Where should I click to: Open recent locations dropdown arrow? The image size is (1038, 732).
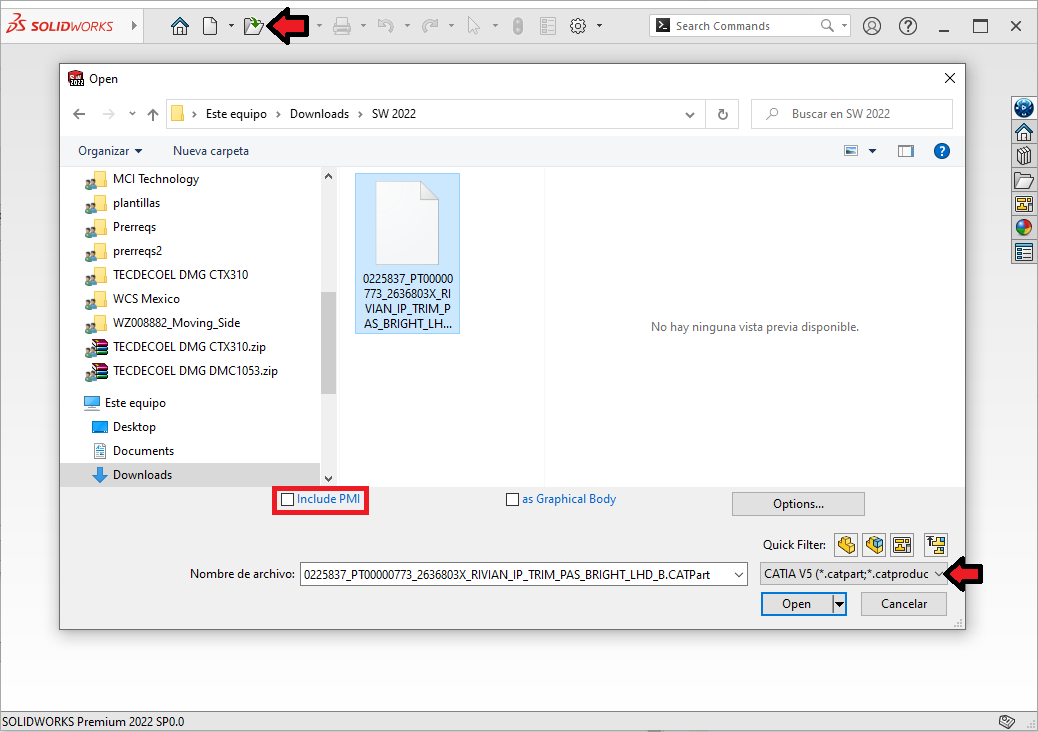pyautogui.click(x=132, y=114)
